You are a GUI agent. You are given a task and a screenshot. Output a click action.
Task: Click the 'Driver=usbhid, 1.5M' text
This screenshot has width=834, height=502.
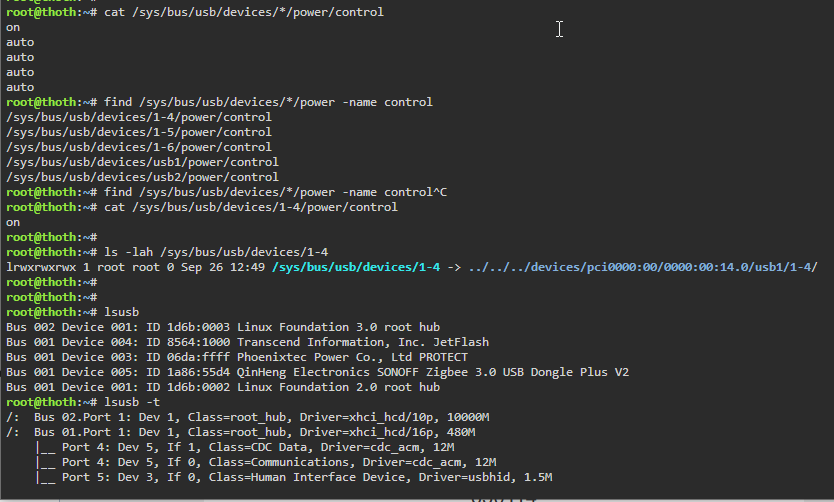(485, 477)
